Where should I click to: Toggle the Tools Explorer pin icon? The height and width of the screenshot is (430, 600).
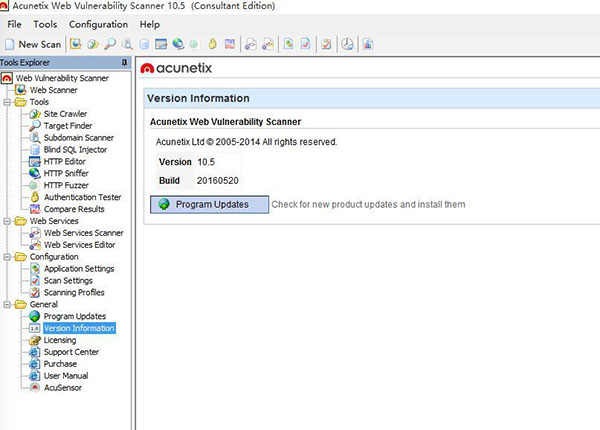(124, 62)
